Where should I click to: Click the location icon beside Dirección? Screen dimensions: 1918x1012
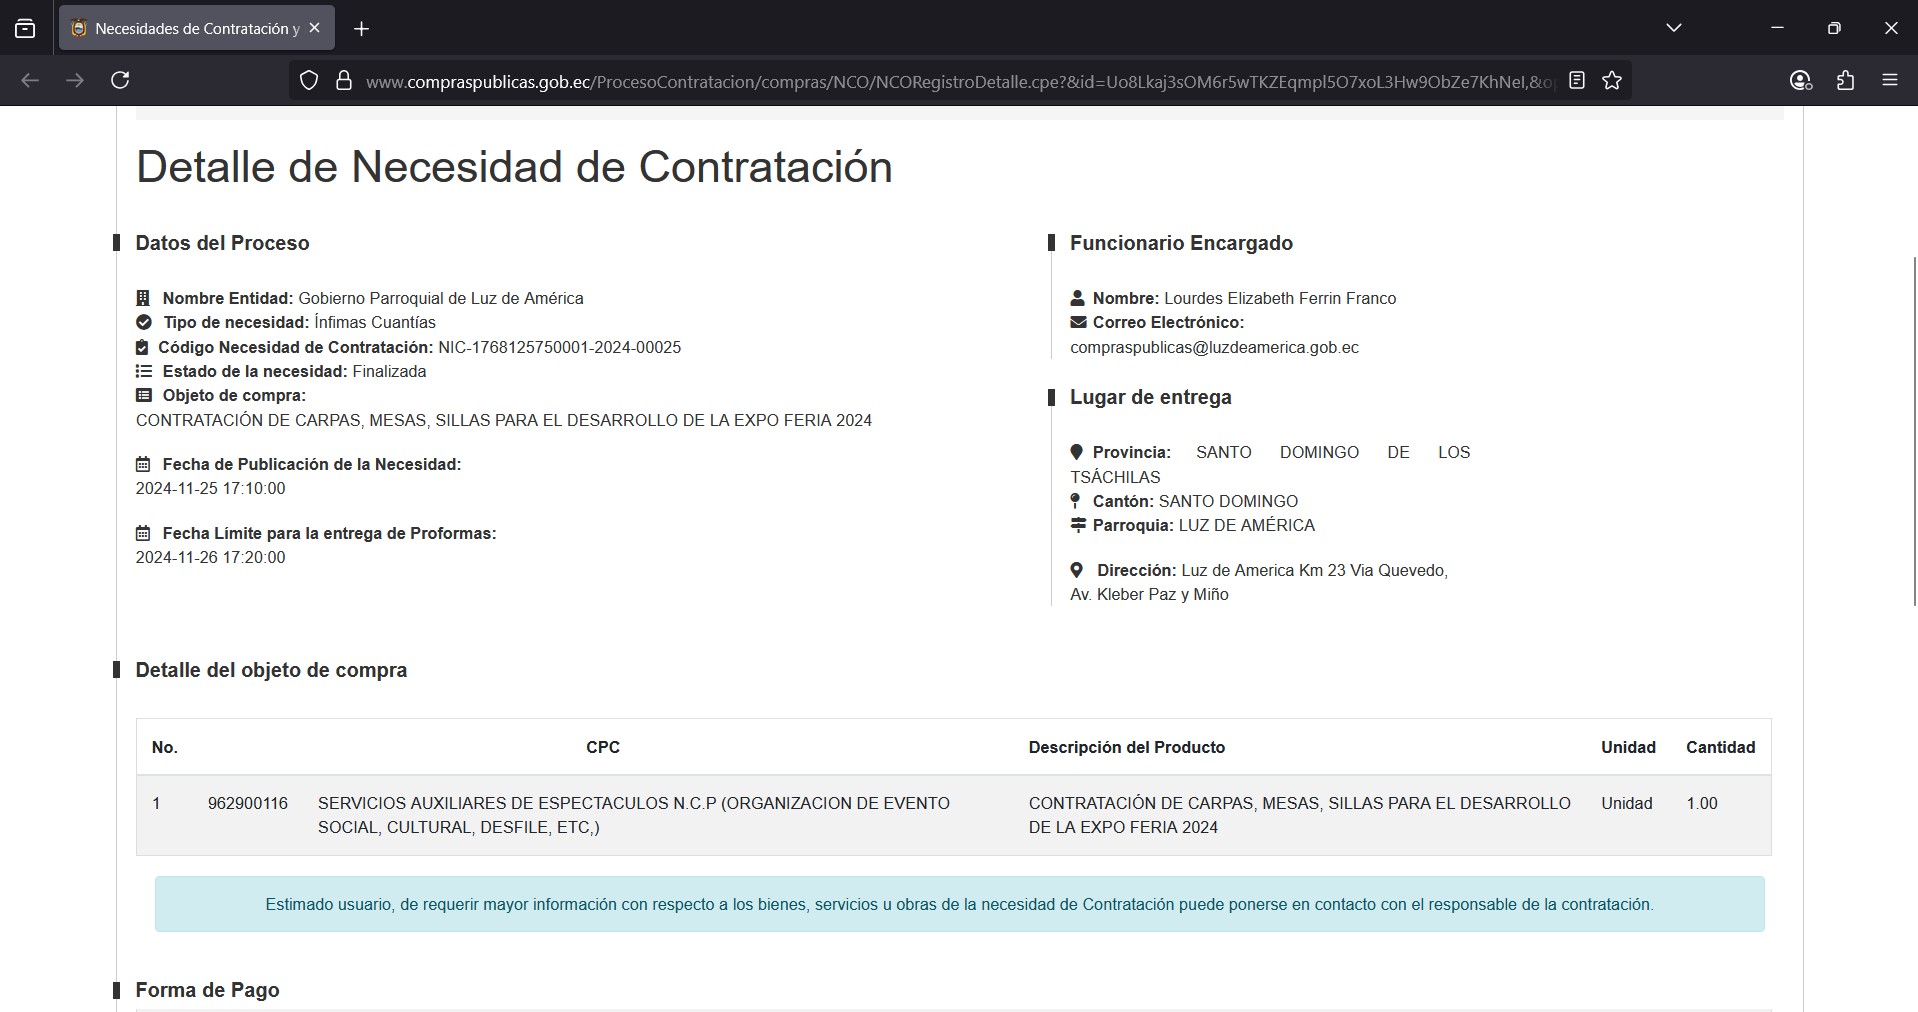[1077, 570]
